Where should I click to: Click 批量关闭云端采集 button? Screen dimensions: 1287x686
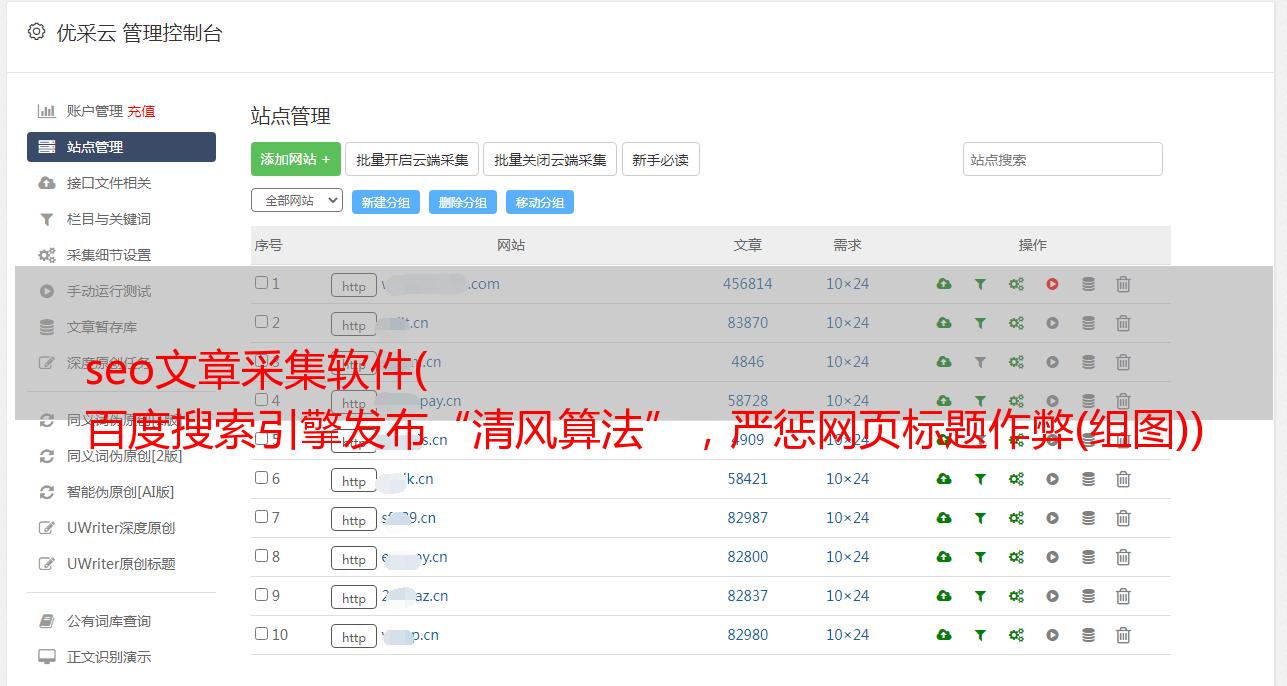point(550,159)
